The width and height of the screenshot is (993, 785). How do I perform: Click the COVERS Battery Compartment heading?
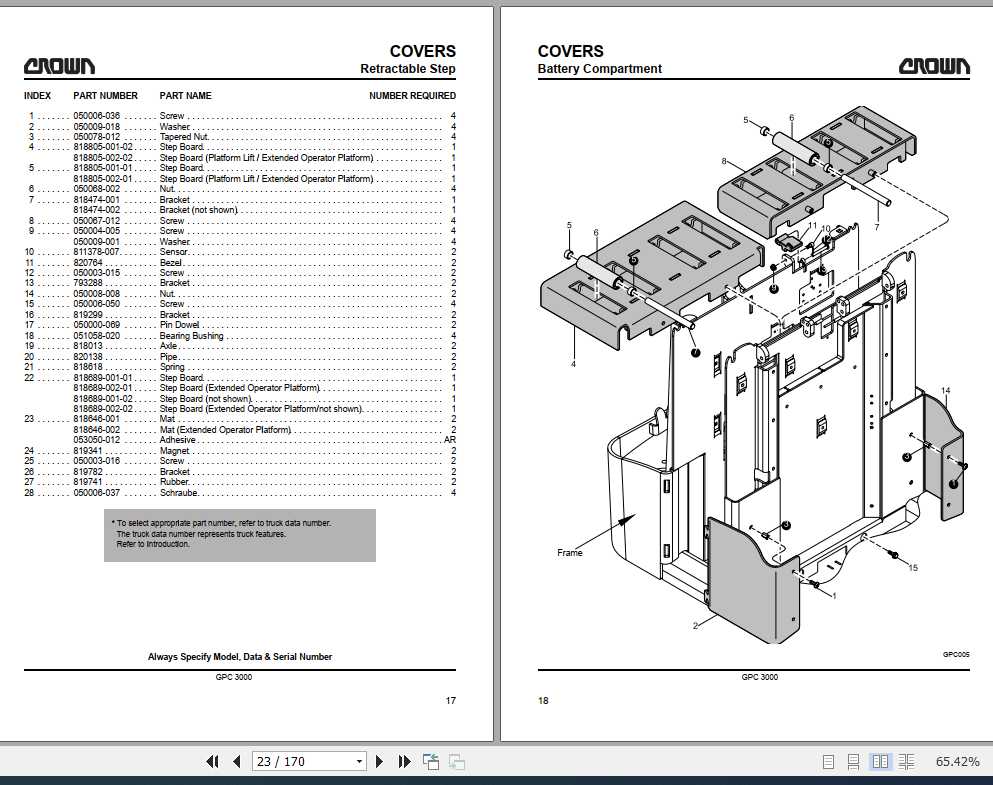(x=599, y=60)
